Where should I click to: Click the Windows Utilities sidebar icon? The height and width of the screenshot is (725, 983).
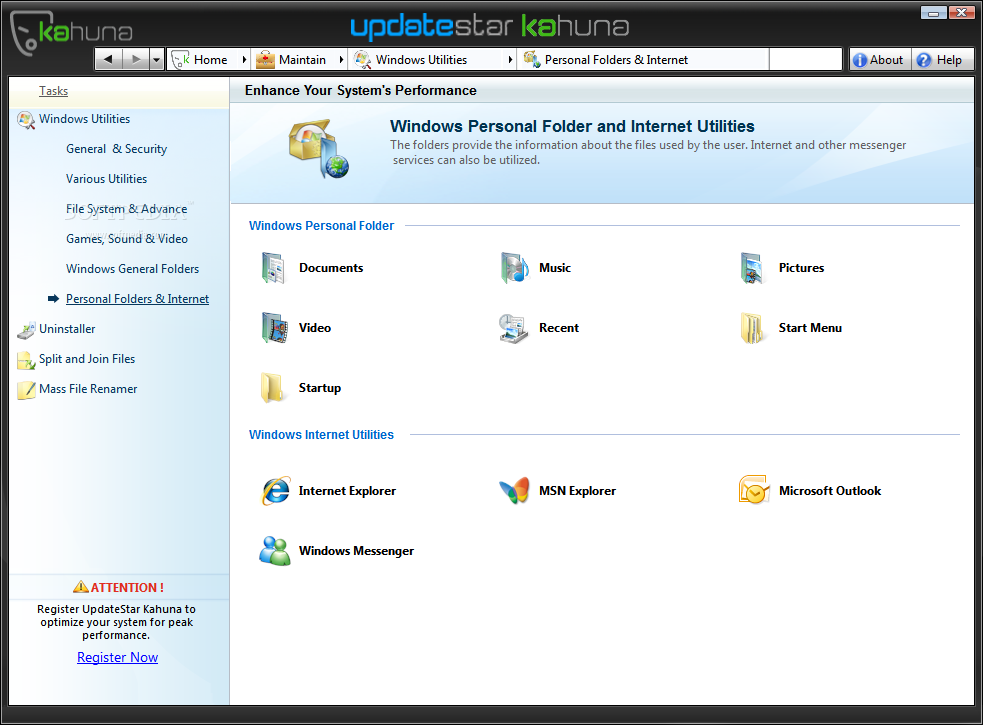[x=26, y=120]
